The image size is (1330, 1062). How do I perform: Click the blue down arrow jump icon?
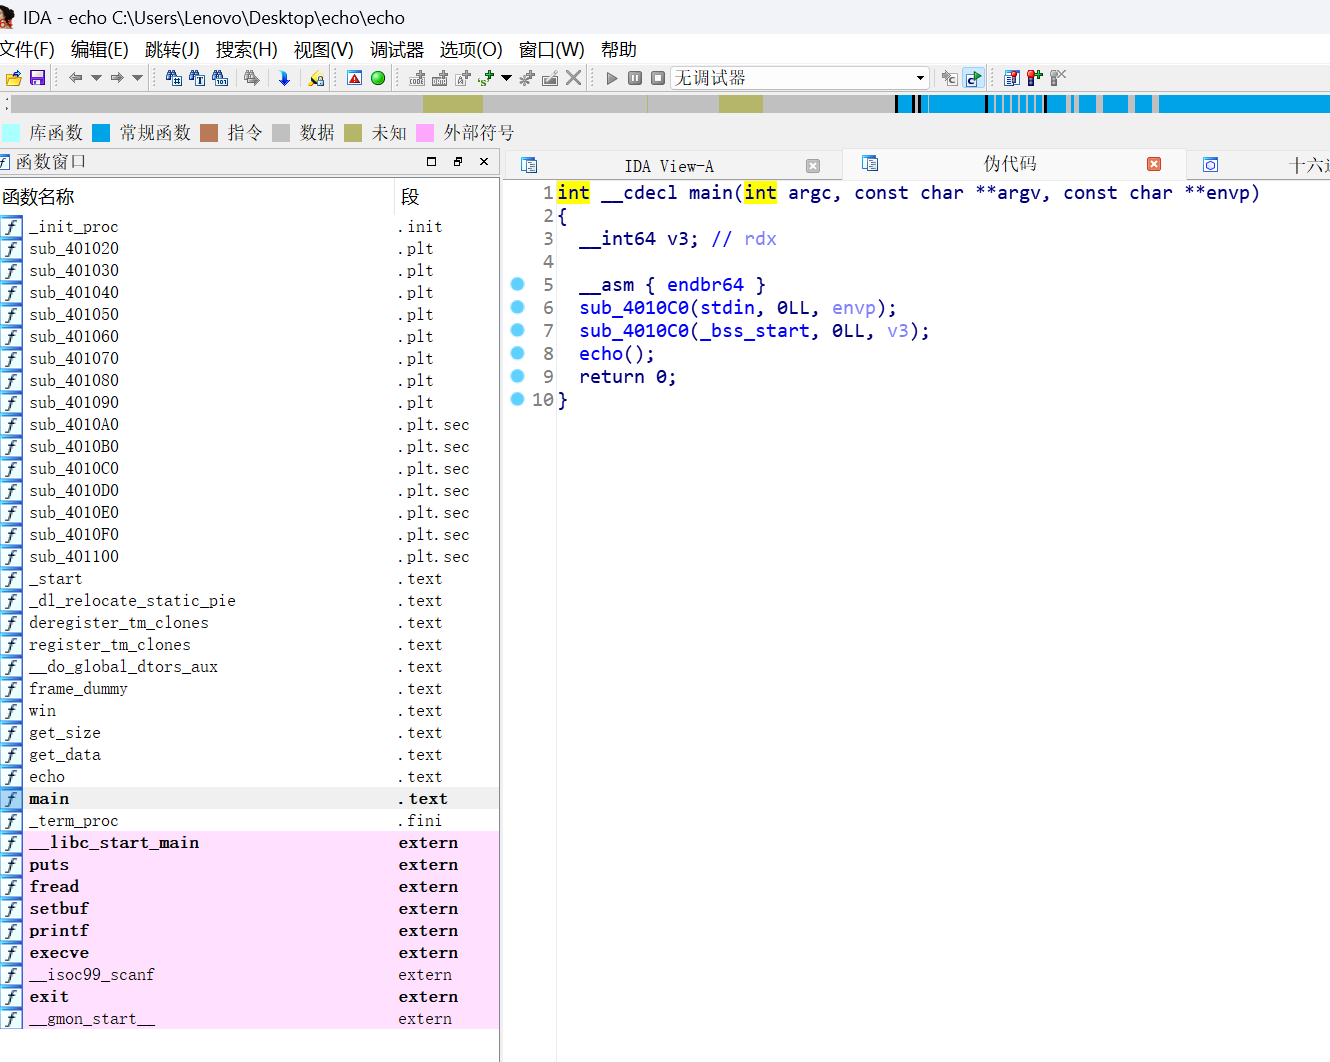pos(284,78)
